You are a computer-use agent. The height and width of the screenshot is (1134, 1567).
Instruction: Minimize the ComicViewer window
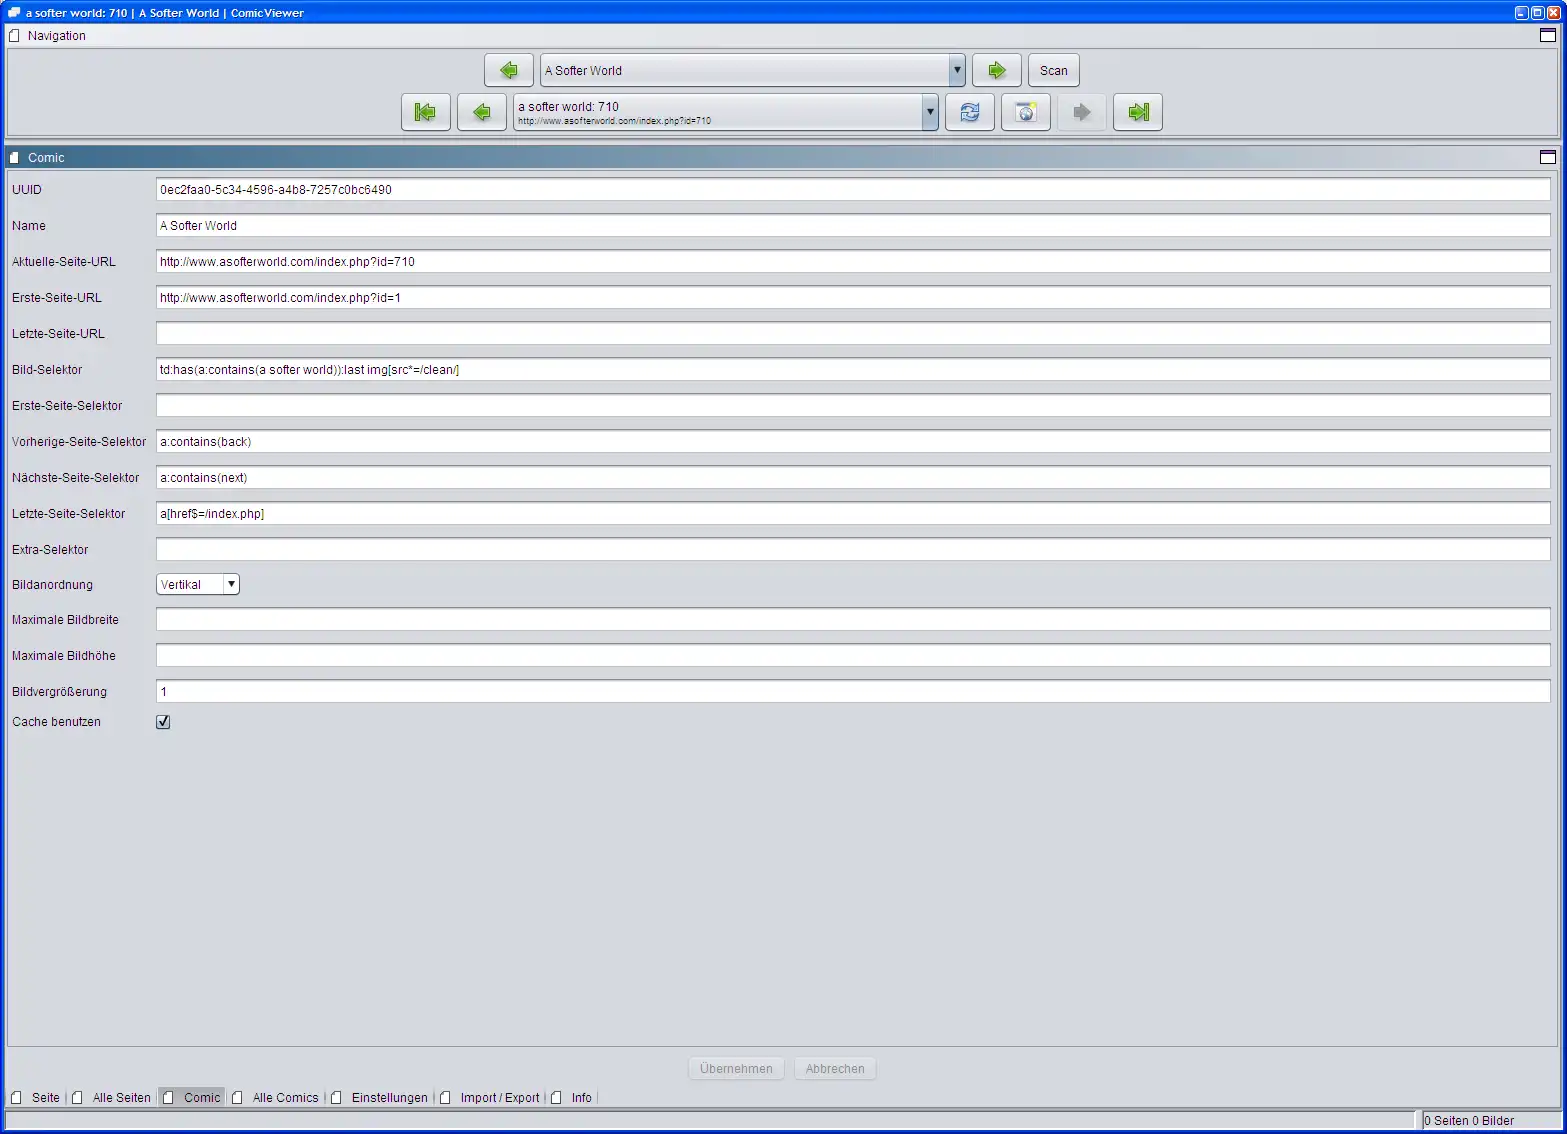(1522, 13)
